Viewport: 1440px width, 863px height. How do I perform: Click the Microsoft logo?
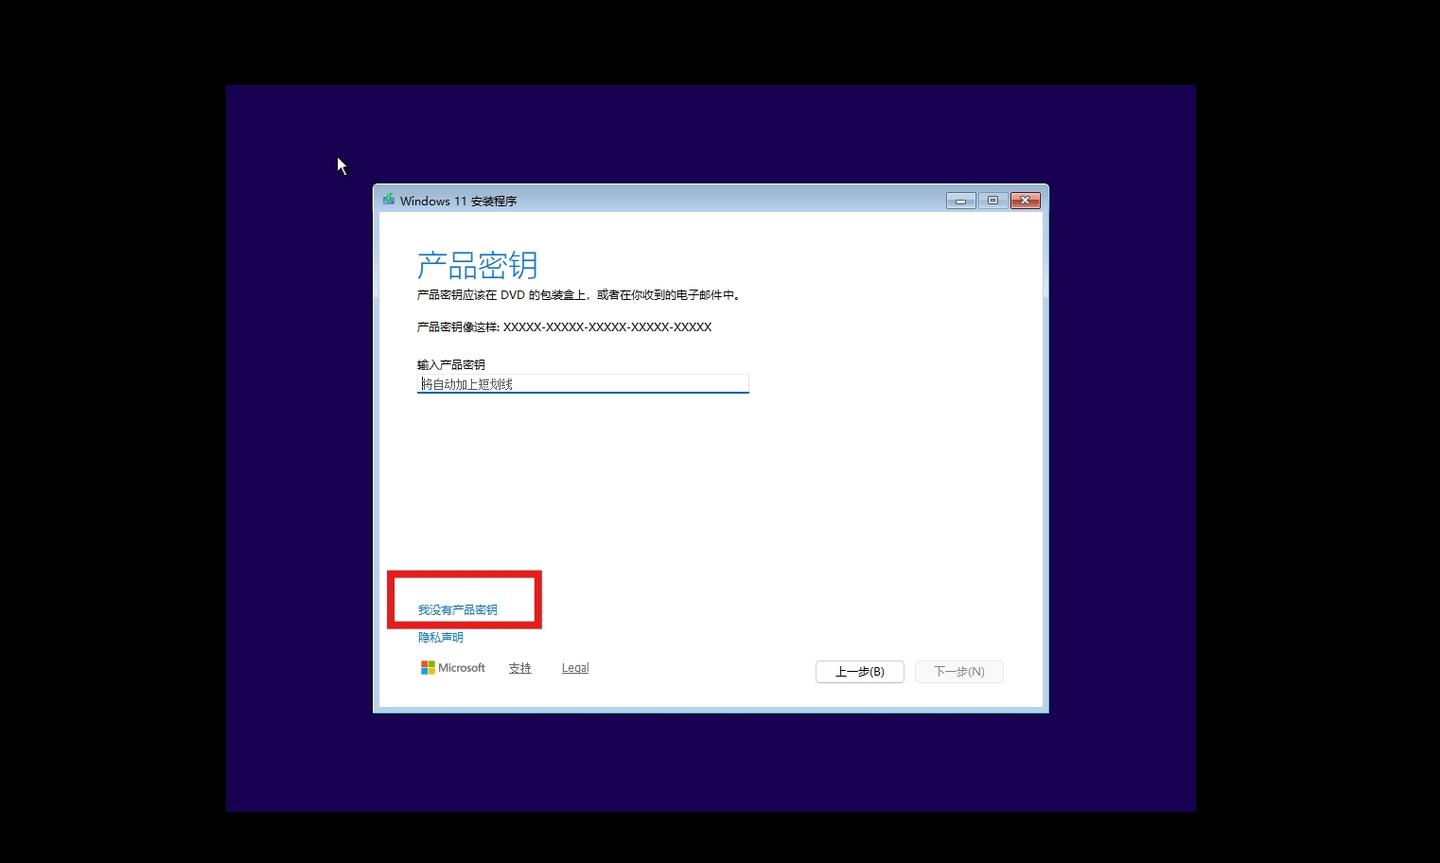453,668
